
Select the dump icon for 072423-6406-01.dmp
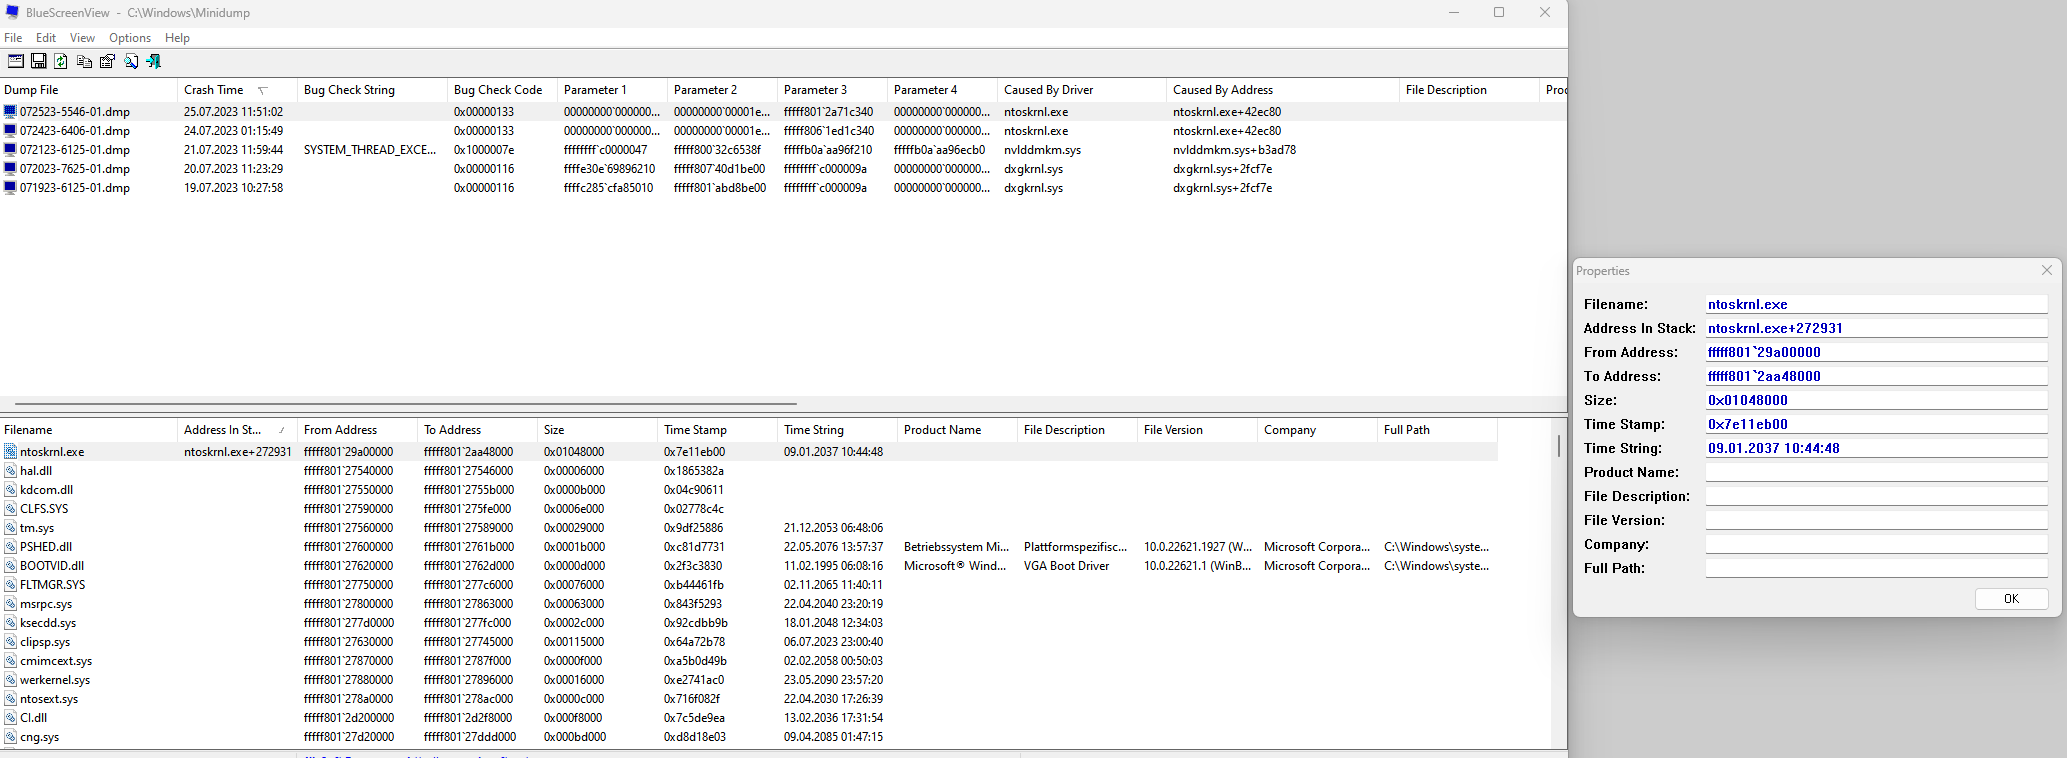(11, 131)
